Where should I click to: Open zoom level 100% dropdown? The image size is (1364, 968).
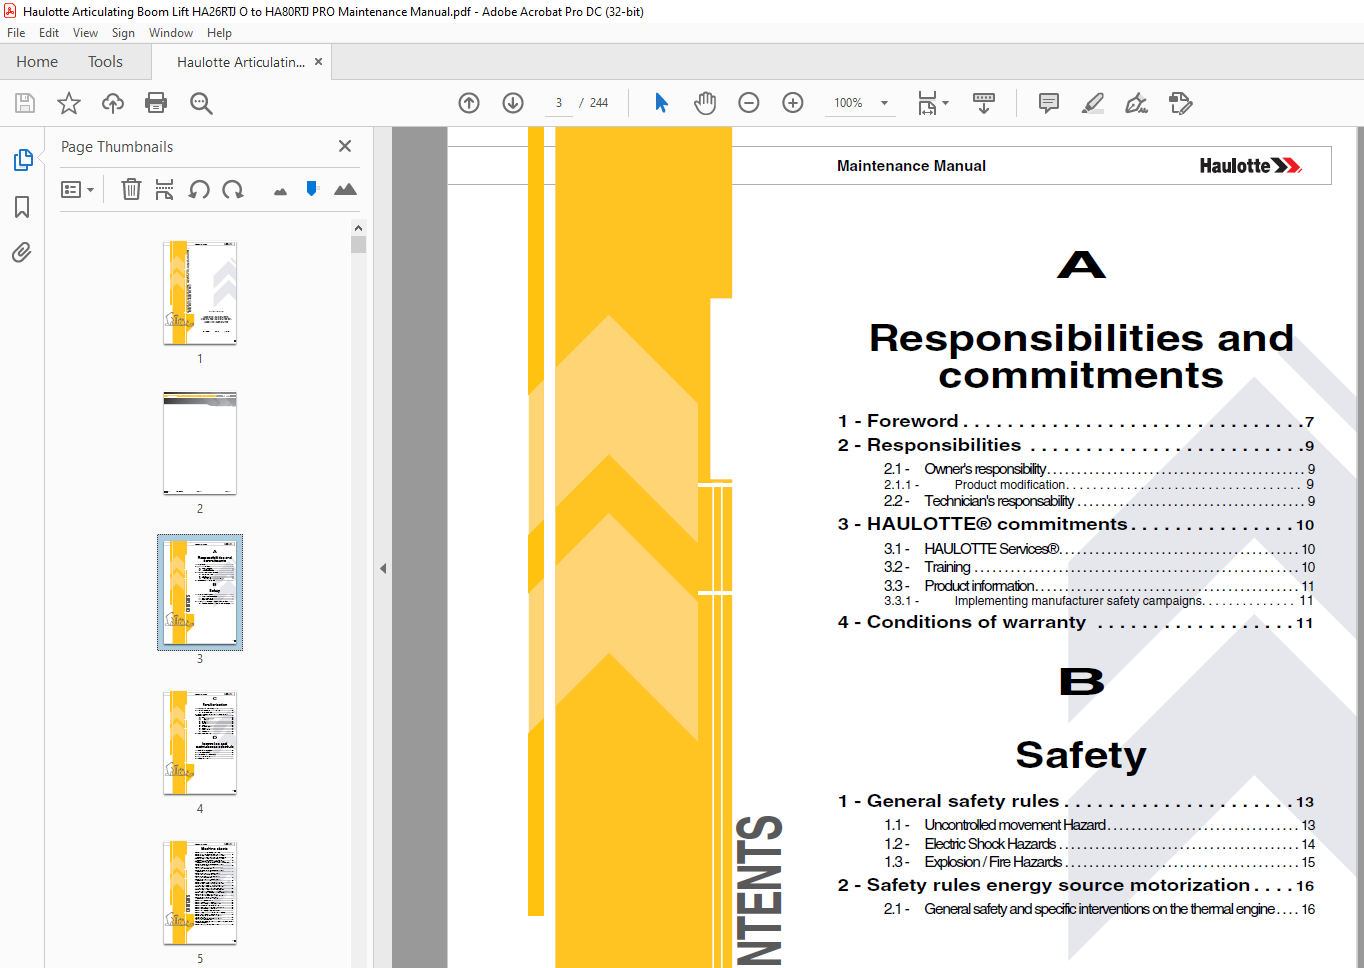(x=861, y=103)
